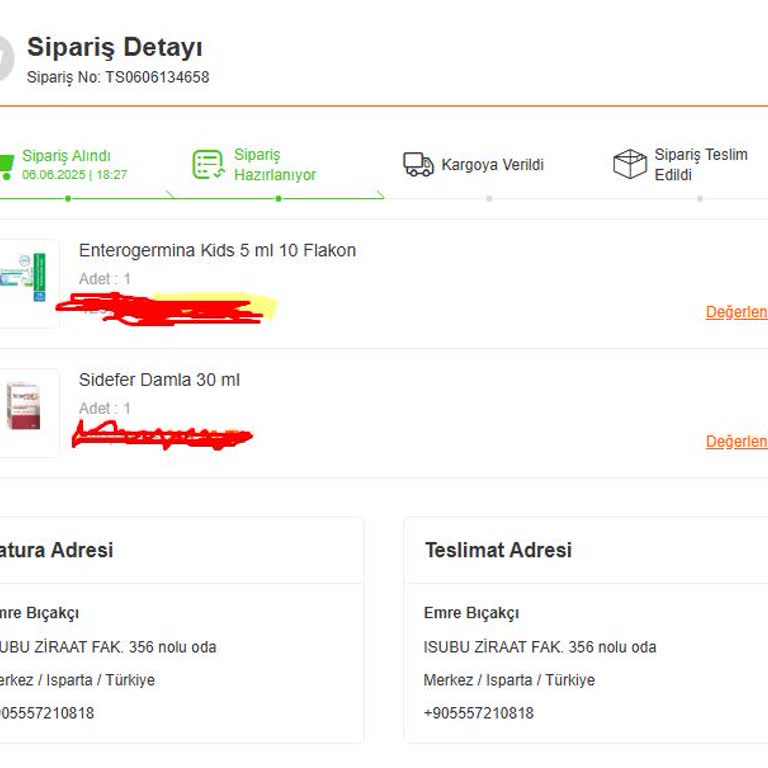Click Değerlendir link for Sidefer Damla
Viewport: 768px width, 768px height.
pyautogui.click(x=737, y=442)
